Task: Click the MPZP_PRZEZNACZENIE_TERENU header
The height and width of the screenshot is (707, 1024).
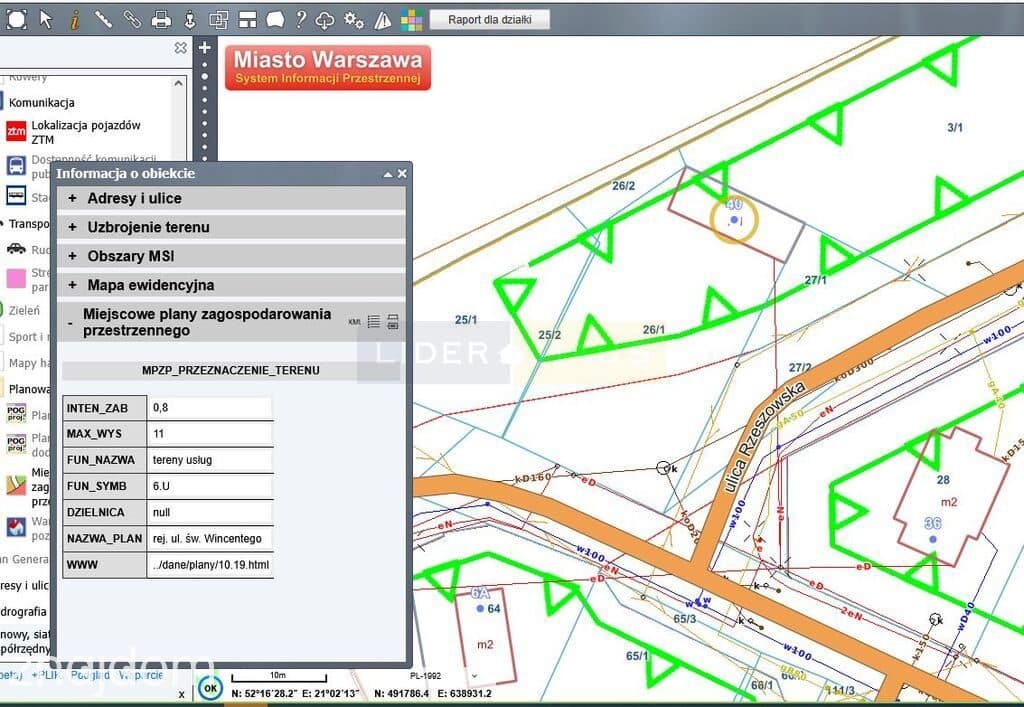Action: click(x=231, y=370)
